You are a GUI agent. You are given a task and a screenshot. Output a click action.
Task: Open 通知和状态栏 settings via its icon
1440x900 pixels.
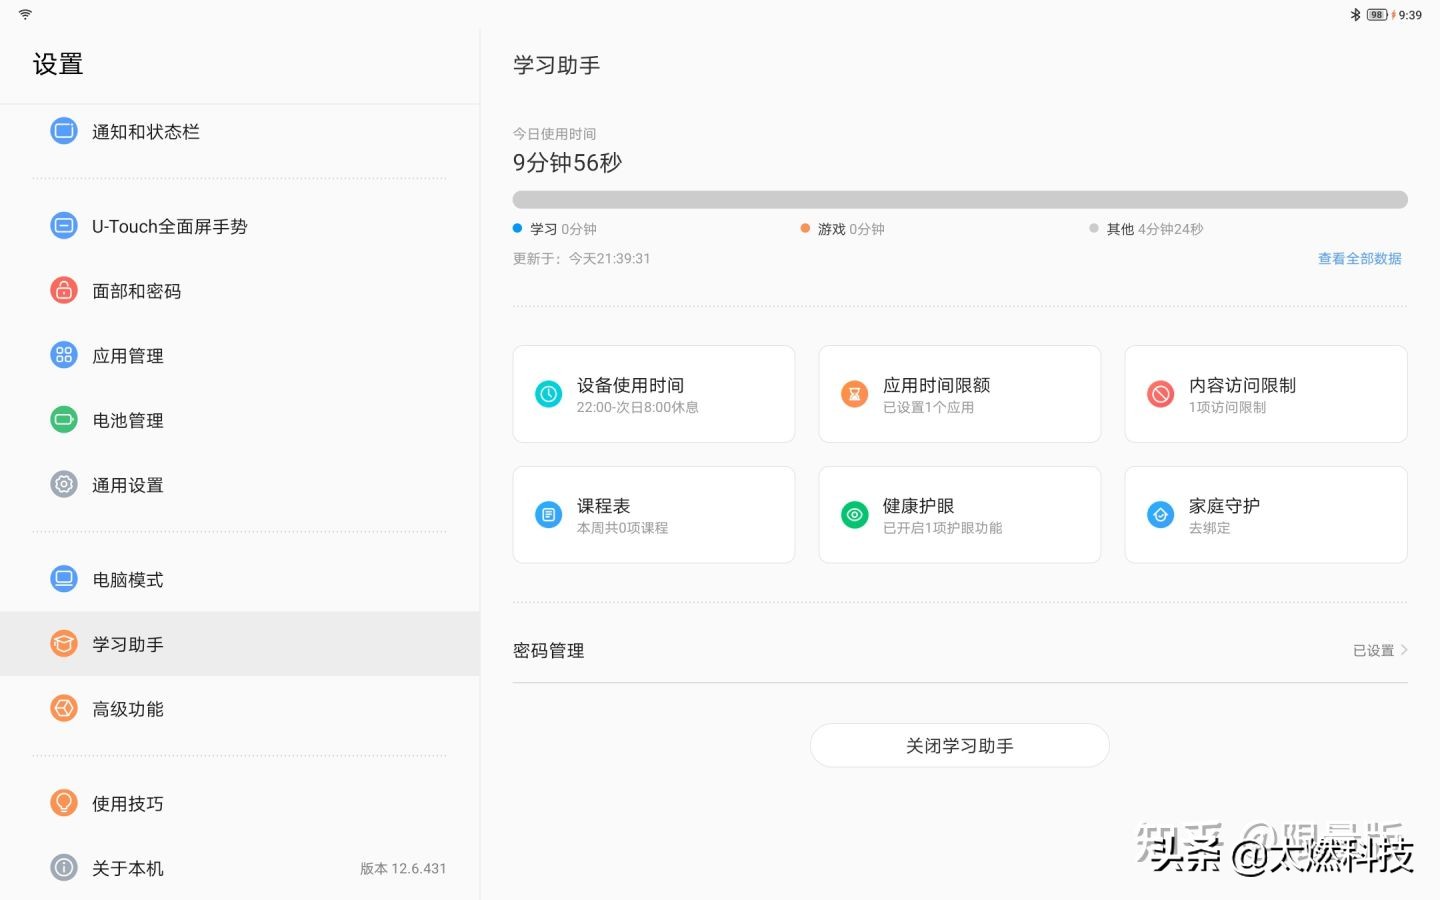coord(63,131)
